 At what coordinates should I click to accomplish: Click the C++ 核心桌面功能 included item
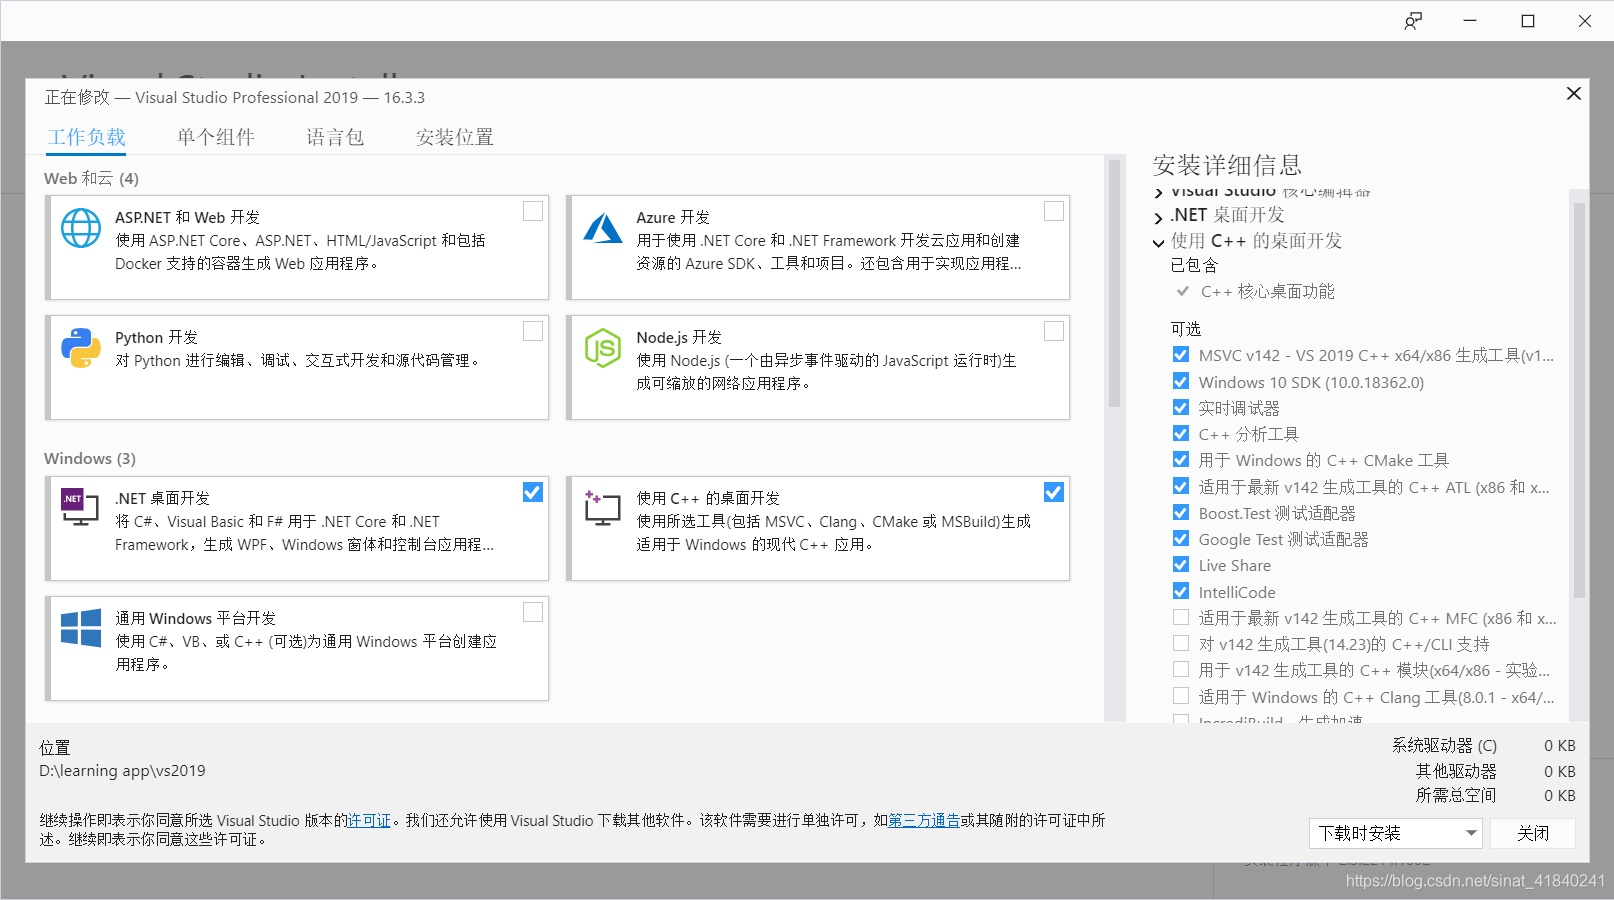(x=1268, y=291)
